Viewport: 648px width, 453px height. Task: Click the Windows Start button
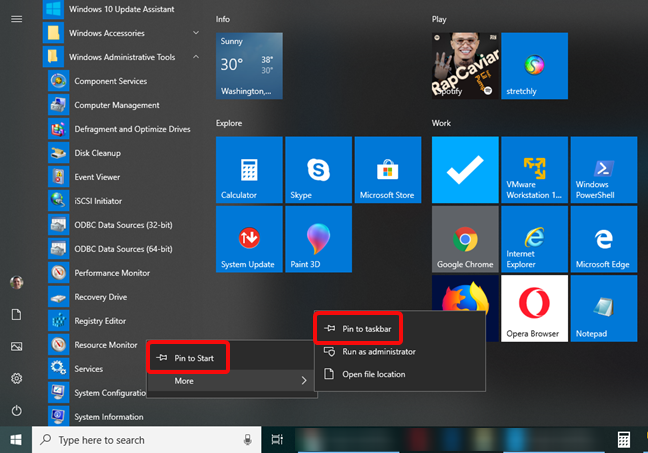[x=16, y=440]
